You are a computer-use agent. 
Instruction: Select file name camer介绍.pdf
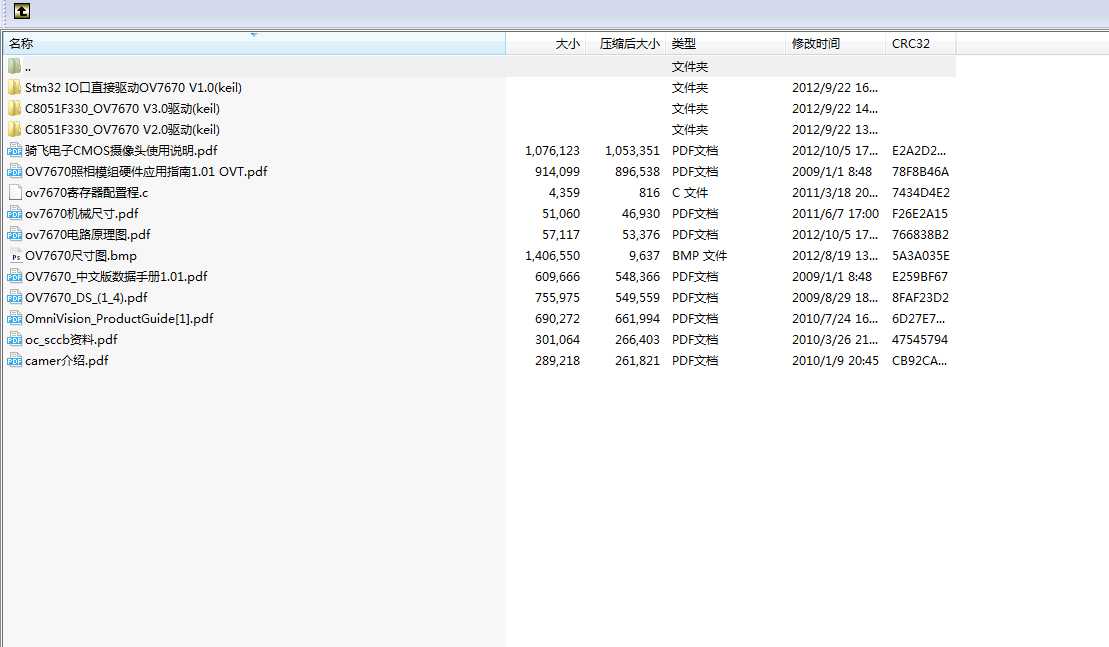tap(66, 361)
